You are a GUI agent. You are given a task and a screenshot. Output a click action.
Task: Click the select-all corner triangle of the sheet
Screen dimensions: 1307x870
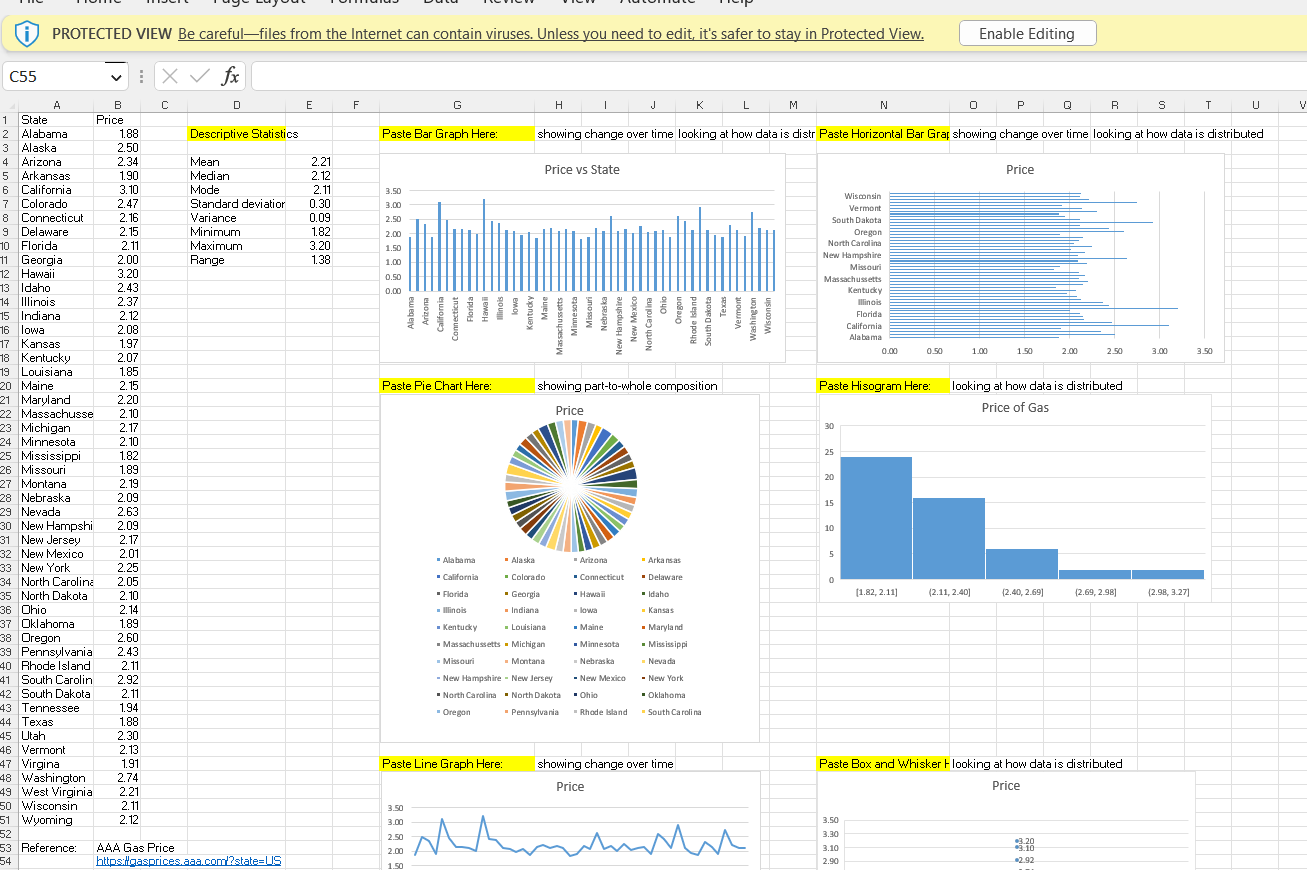click(x=9, y=105)
